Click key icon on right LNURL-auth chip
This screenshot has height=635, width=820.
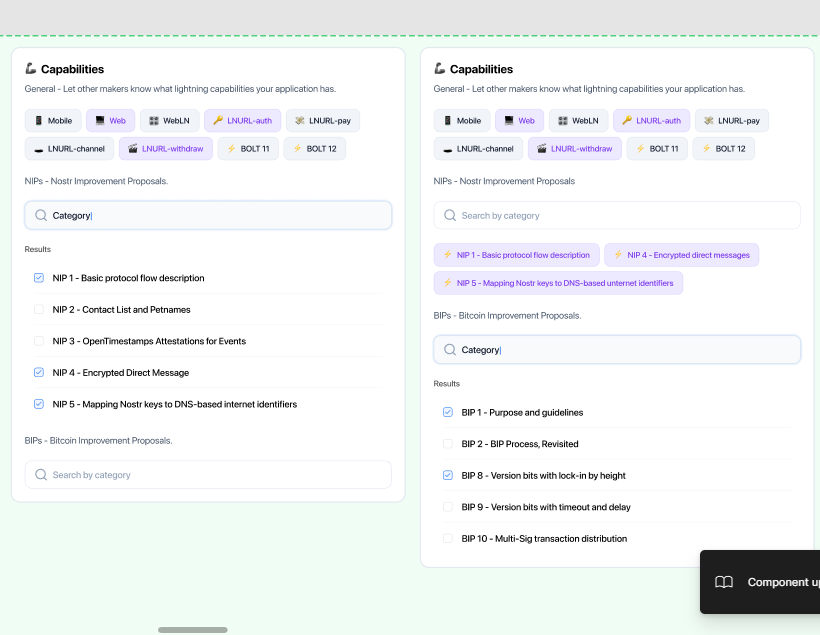(627, 120)
